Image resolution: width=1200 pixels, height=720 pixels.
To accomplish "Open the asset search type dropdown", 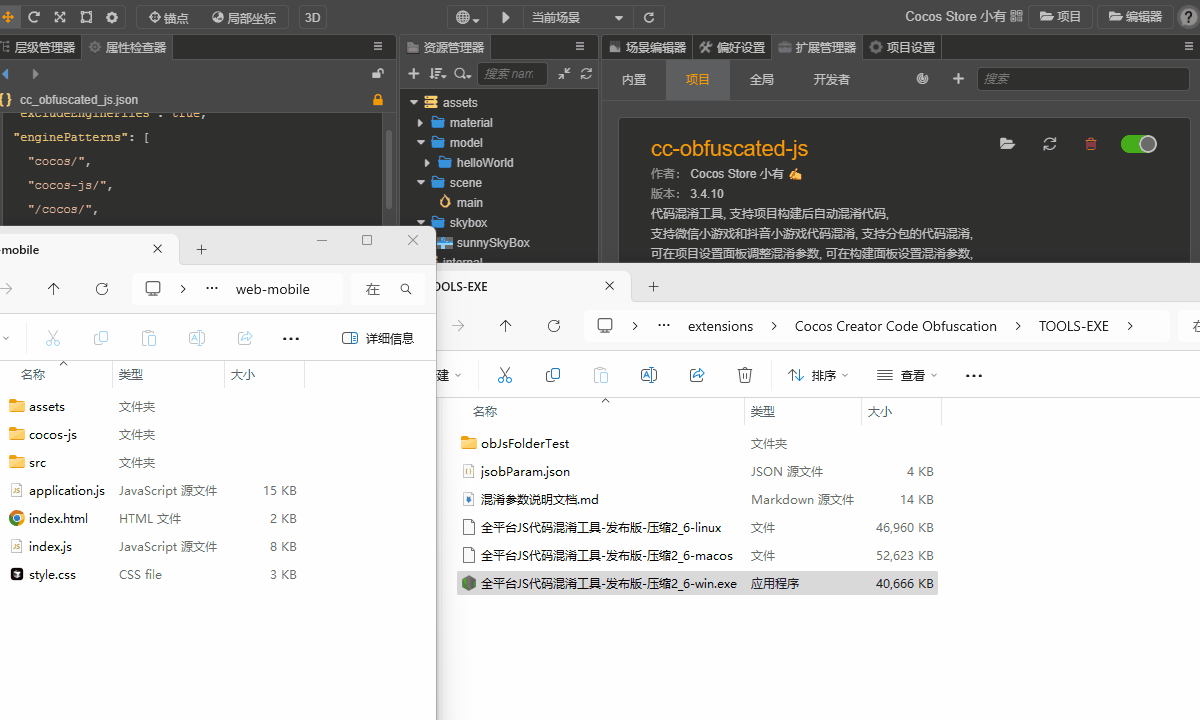I will [462, 74].
